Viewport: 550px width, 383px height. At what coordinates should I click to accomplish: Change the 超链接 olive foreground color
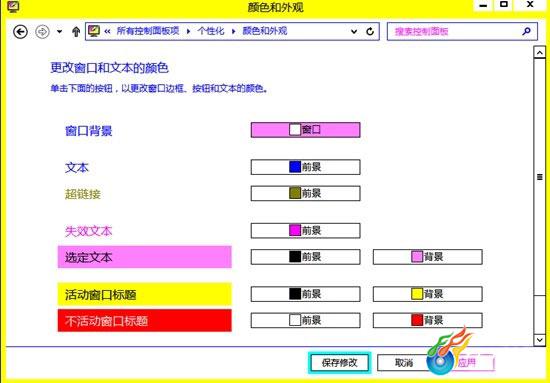(x=305, y=193)
